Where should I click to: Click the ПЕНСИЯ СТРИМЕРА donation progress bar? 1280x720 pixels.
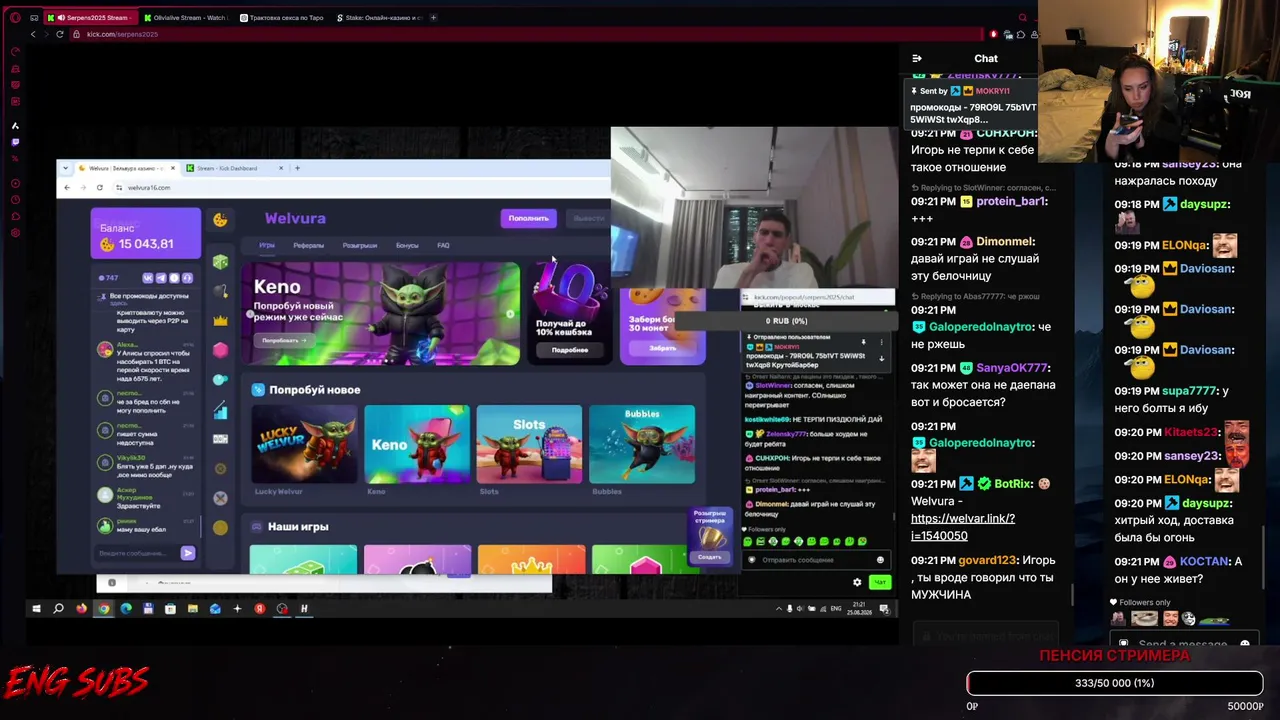point(1114,683)
